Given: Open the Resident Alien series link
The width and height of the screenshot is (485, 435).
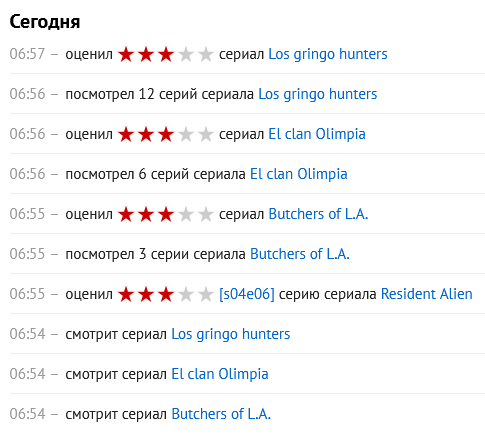Looking at the screenshot, I should pos(427,294).
